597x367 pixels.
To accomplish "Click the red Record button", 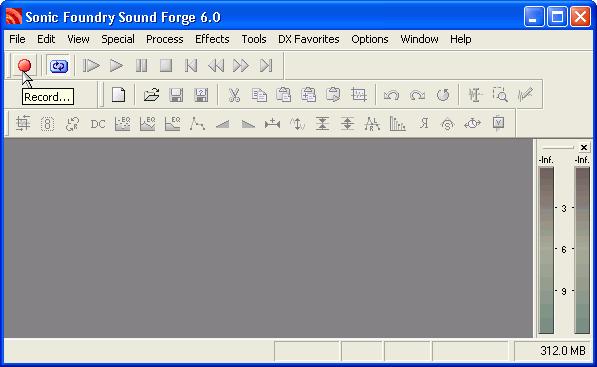I will click(x=24, y=66).
